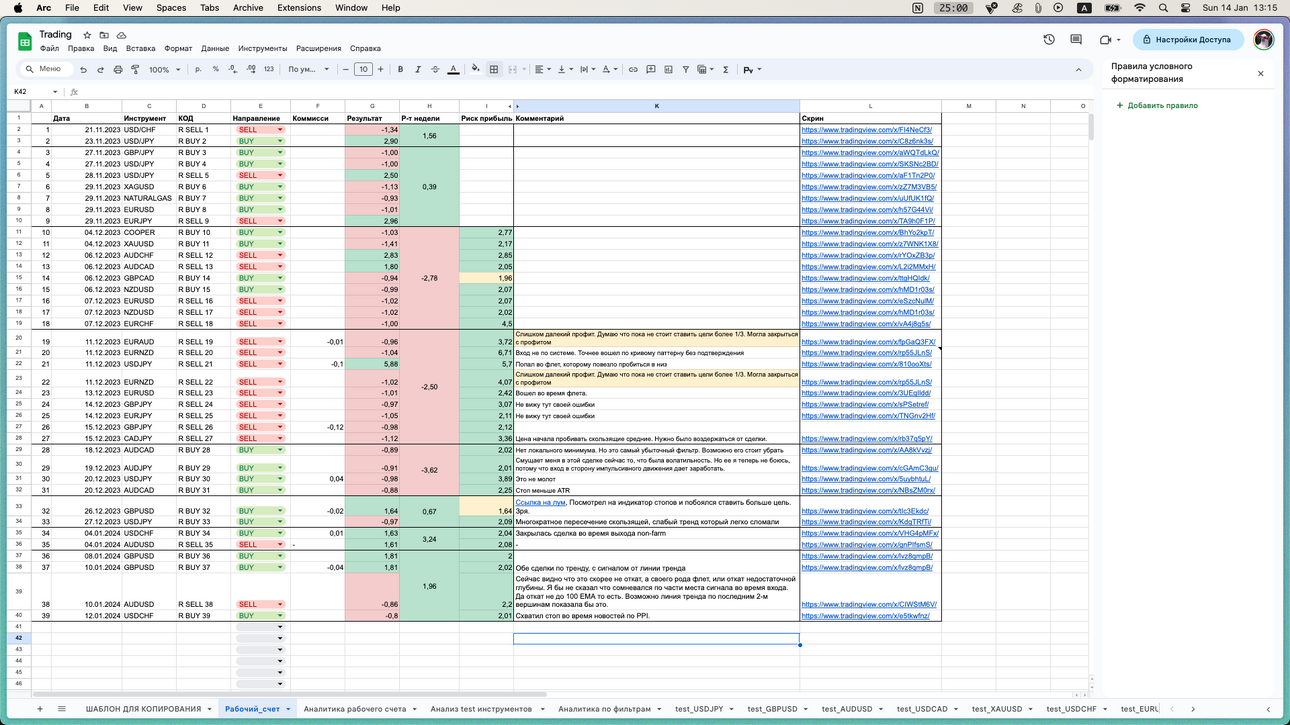The height and width of the screenshot is (725, 1290).
Task: Select the Комментарий header cell
Action: click(x=656, y=118)
